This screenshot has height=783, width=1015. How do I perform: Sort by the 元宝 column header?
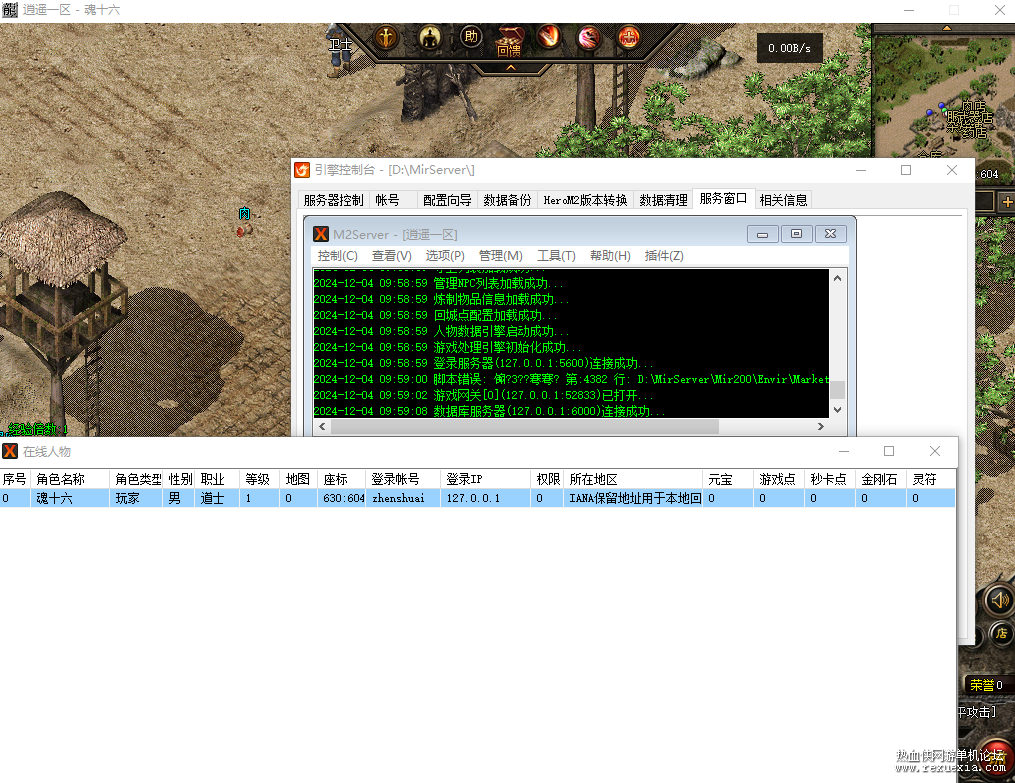coord(728,479)
